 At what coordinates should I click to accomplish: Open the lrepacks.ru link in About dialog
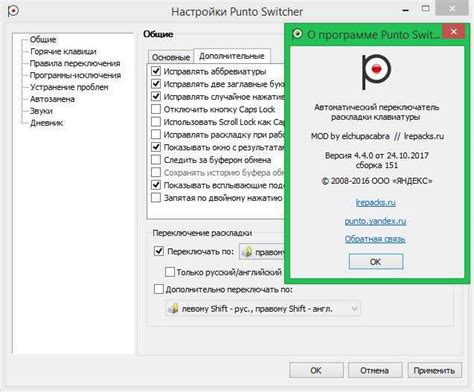pyautogui.click(x=375, y=202)
